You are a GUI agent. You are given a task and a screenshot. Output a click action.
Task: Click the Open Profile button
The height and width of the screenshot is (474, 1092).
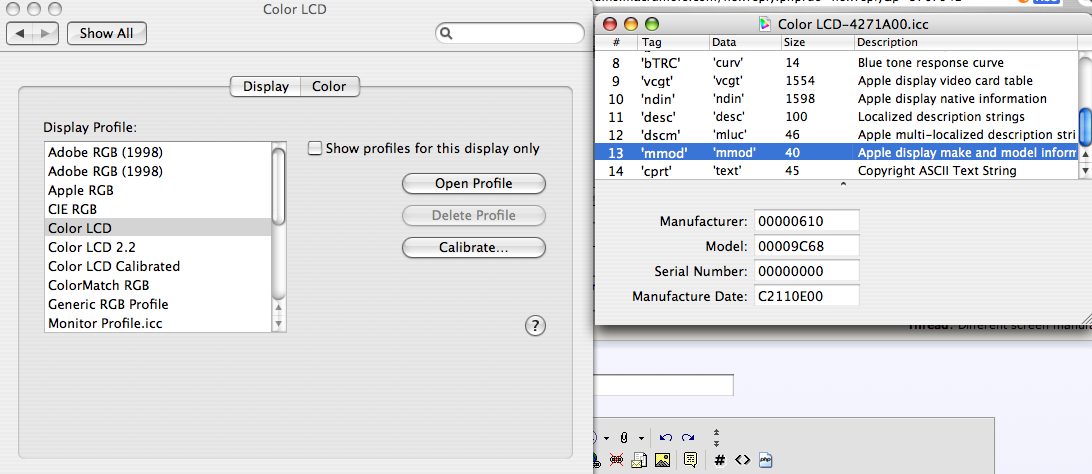tap(474, 184)
